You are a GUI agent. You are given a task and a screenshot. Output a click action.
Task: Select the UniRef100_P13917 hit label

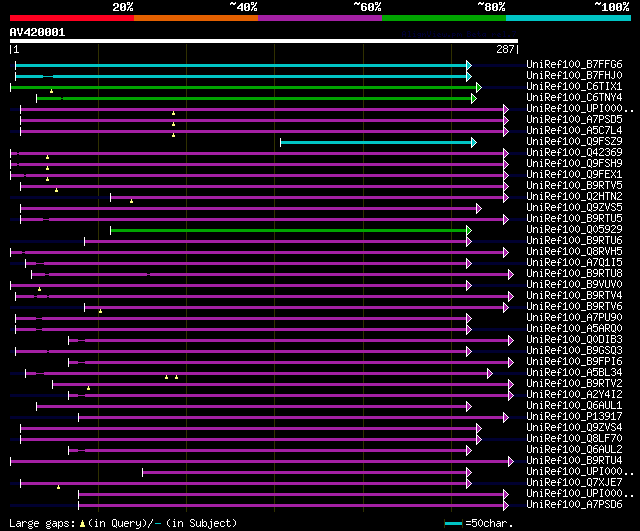coord(574,417)
